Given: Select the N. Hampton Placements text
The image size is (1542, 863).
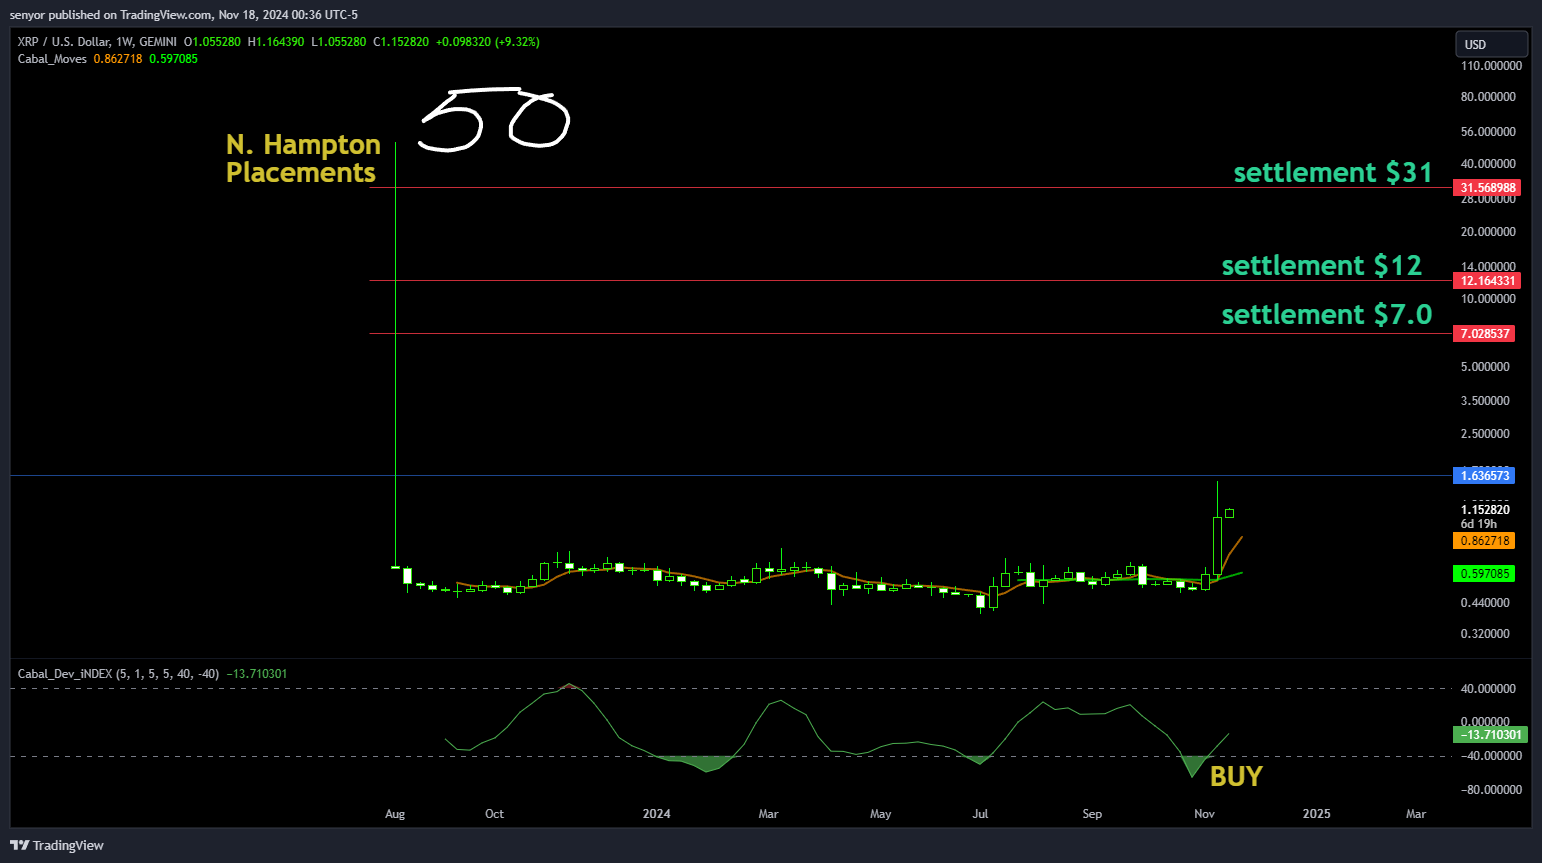Looking at the screenshot, I should [303, 159].
